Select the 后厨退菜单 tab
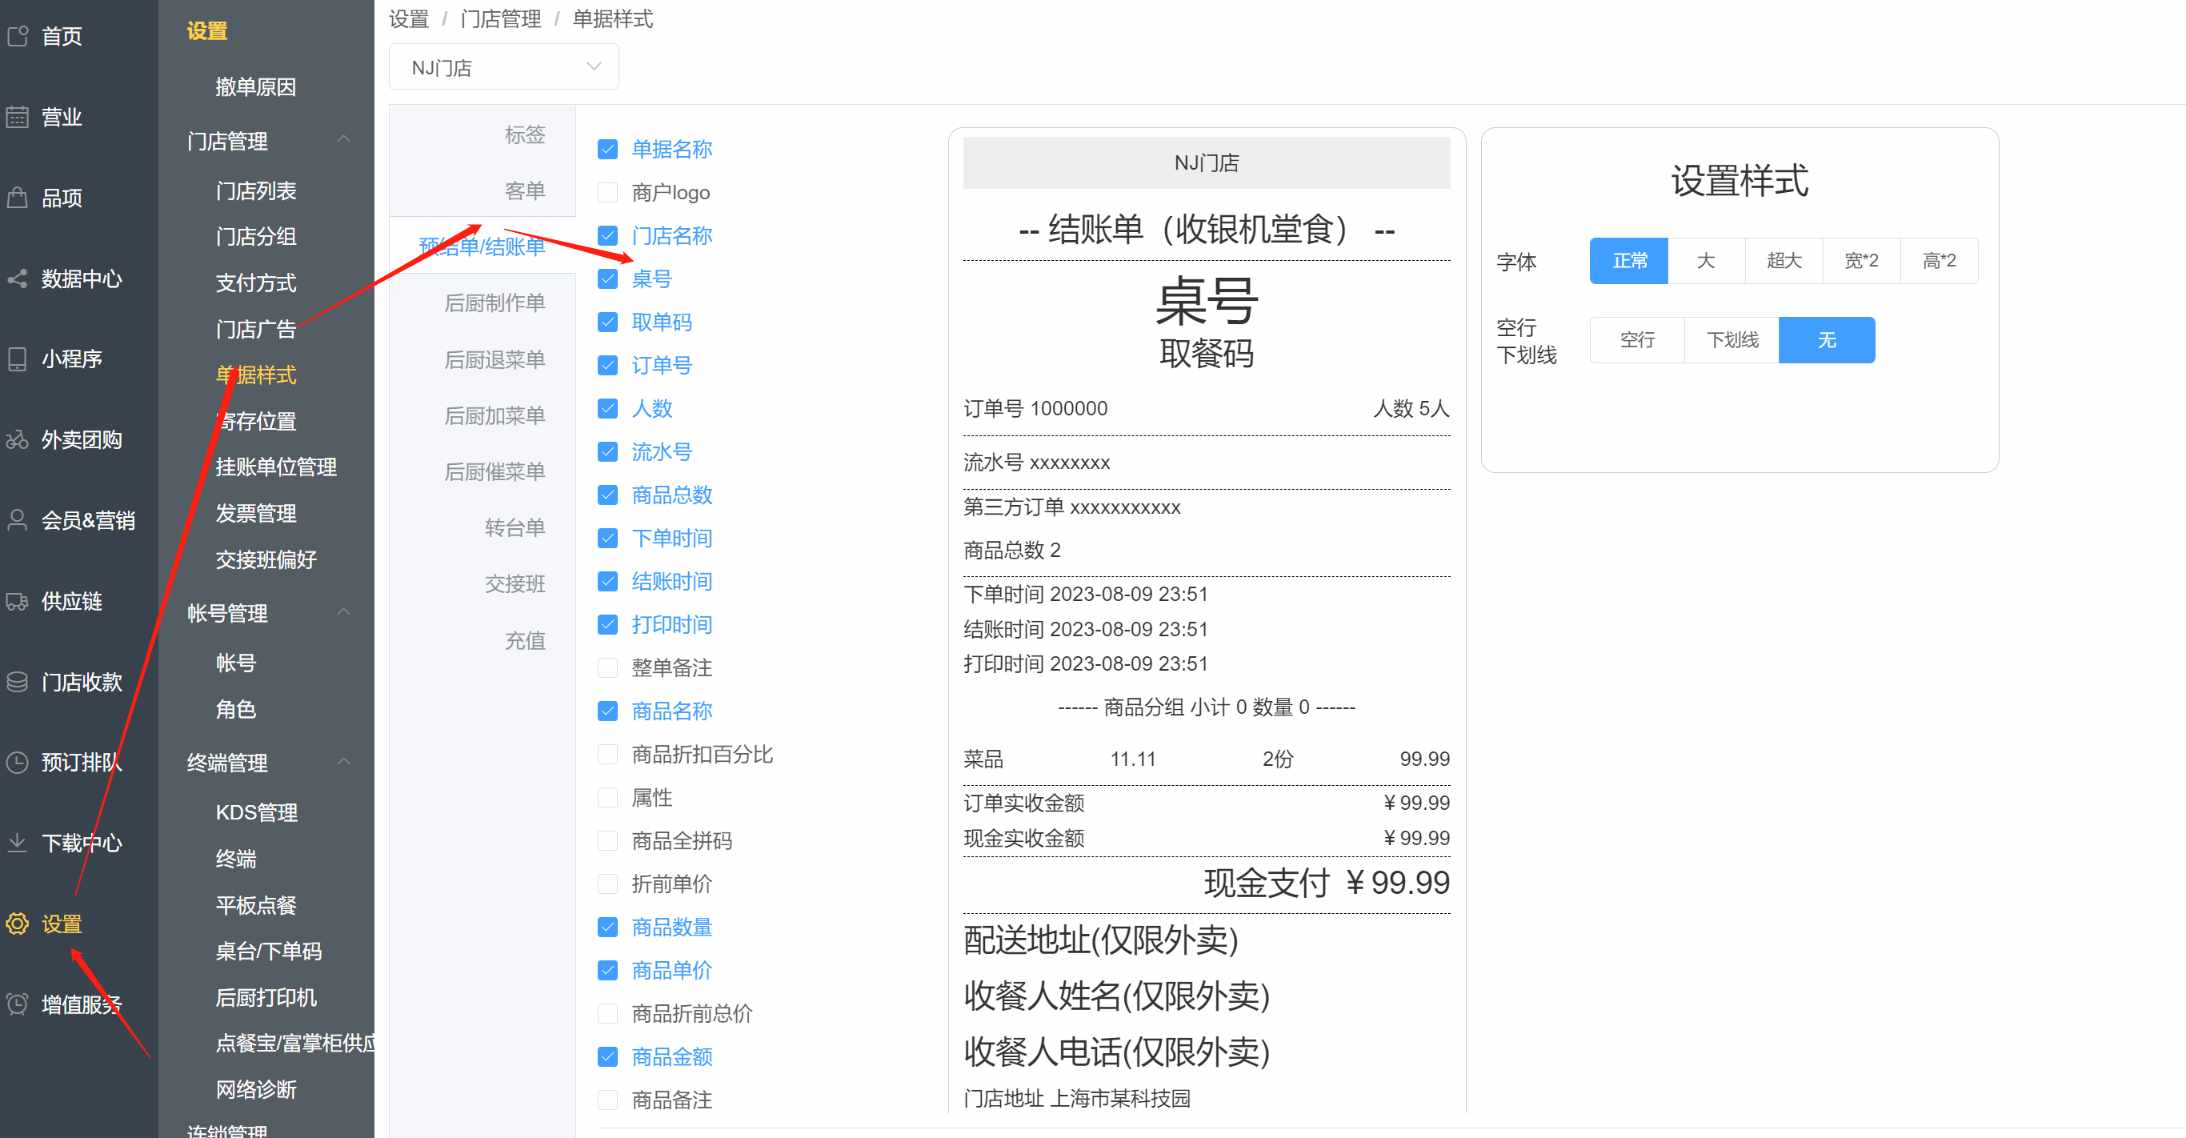 494,359
